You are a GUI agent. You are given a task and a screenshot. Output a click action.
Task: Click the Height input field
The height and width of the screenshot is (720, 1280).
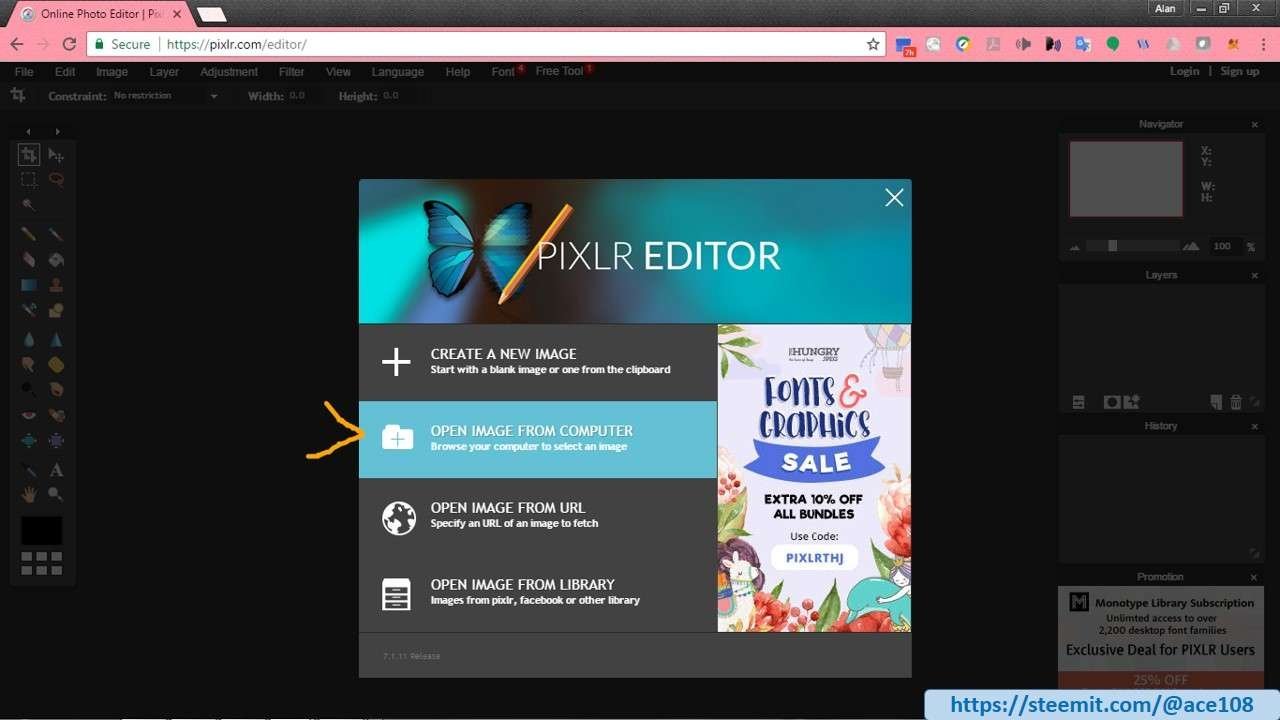click(x=396, y=96)
